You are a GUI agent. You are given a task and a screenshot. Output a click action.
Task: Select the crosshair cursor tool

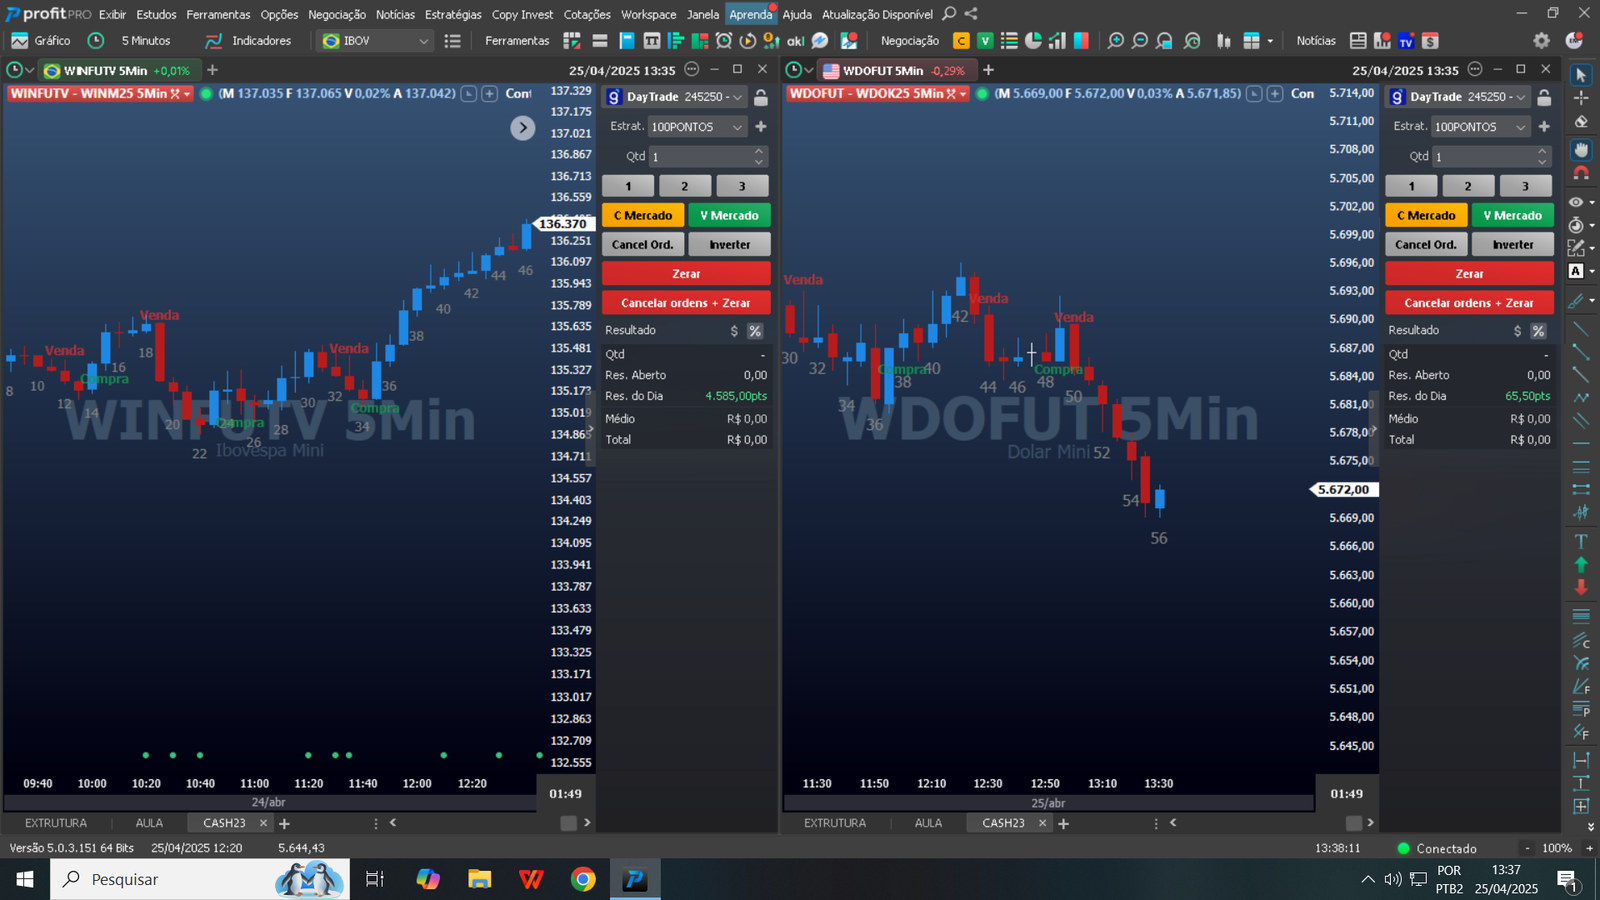[1581, 98]
